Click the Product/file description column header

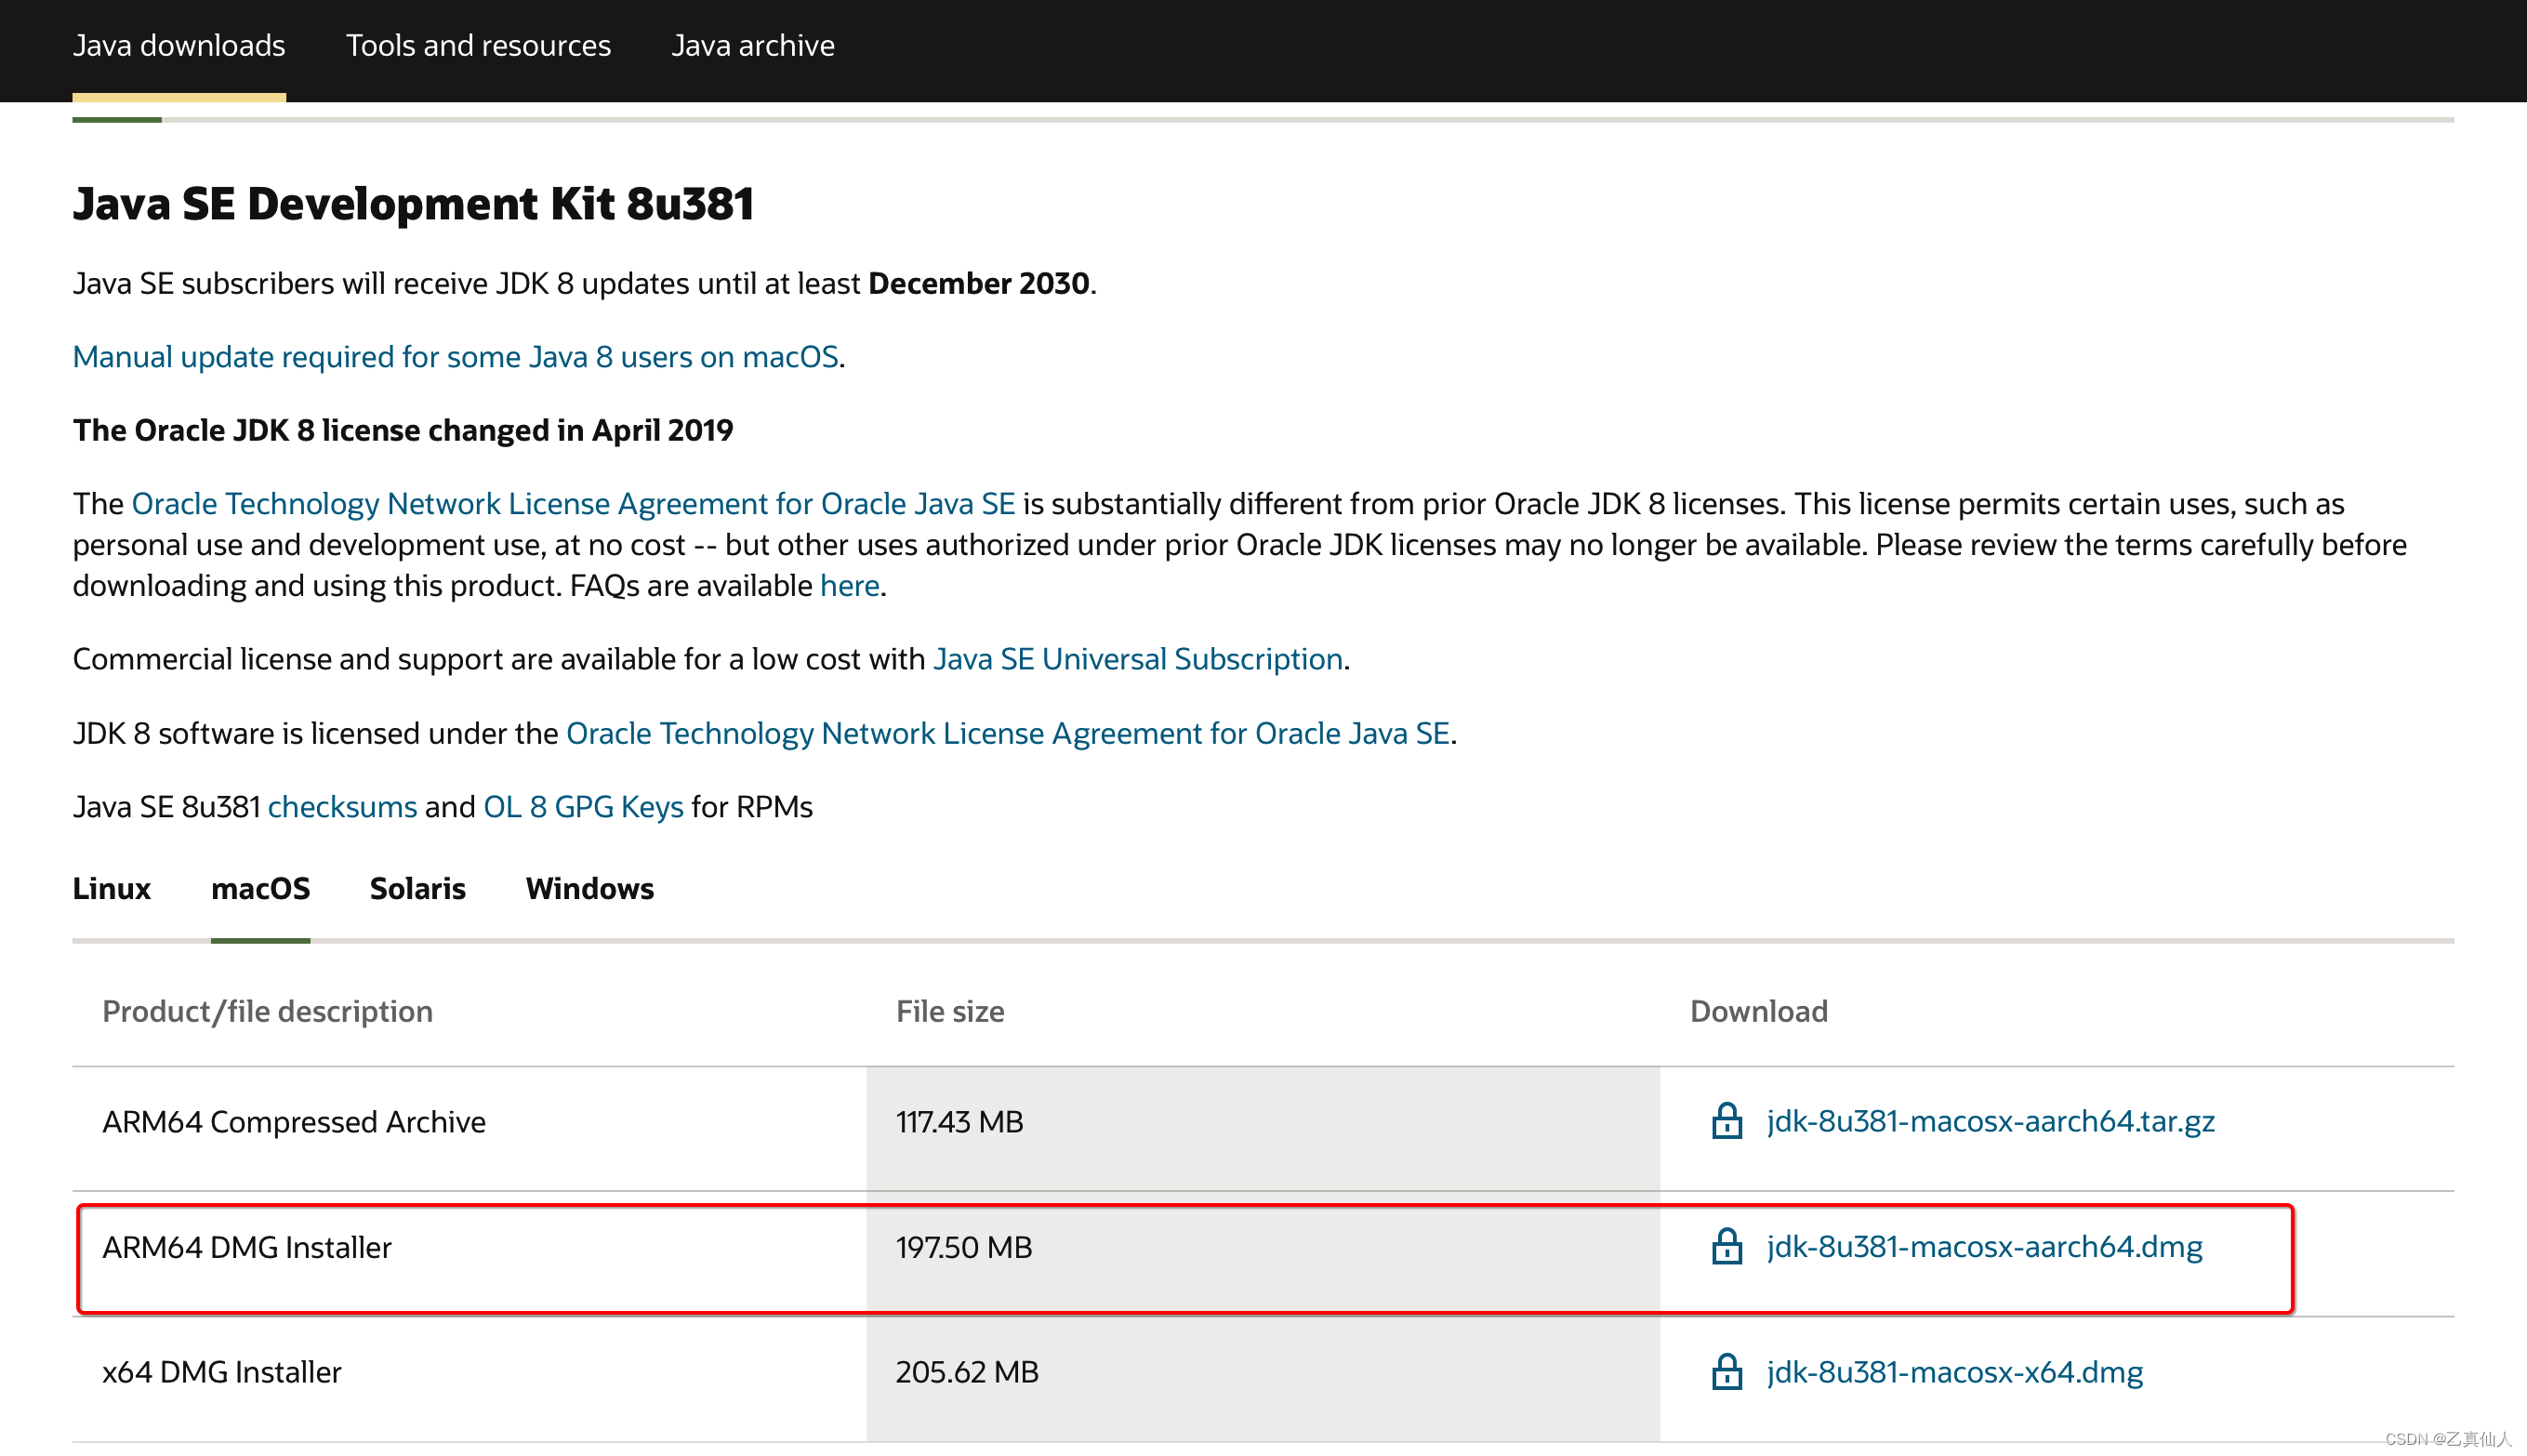click(x=267, y=1011)
